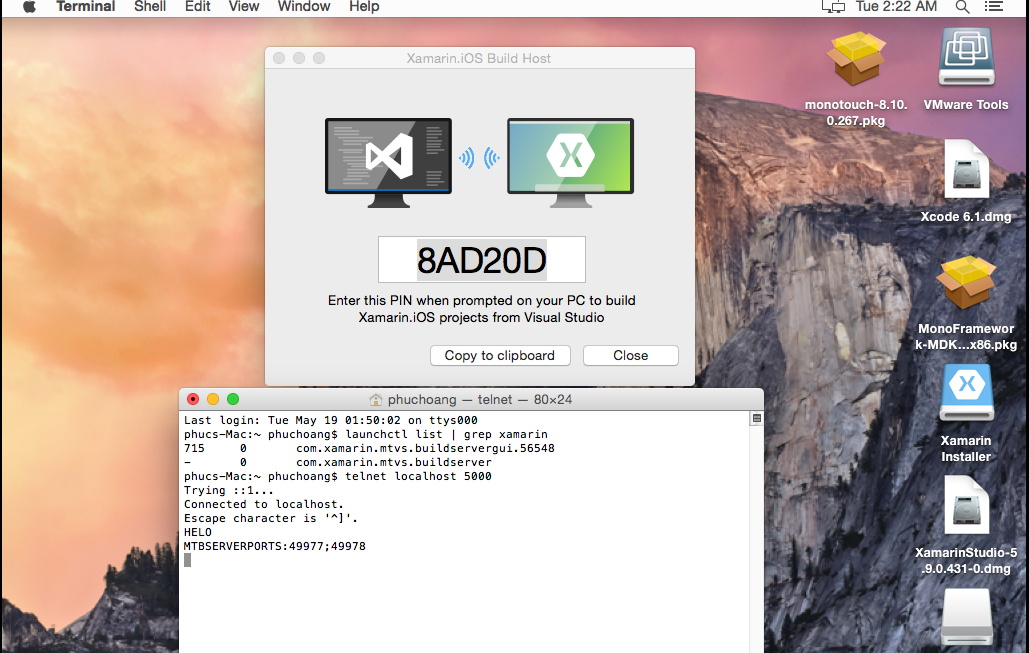Click the PIN field showing 8AD20D
This screenshot has width=1029, height=653.
click(x=482, y=260)
